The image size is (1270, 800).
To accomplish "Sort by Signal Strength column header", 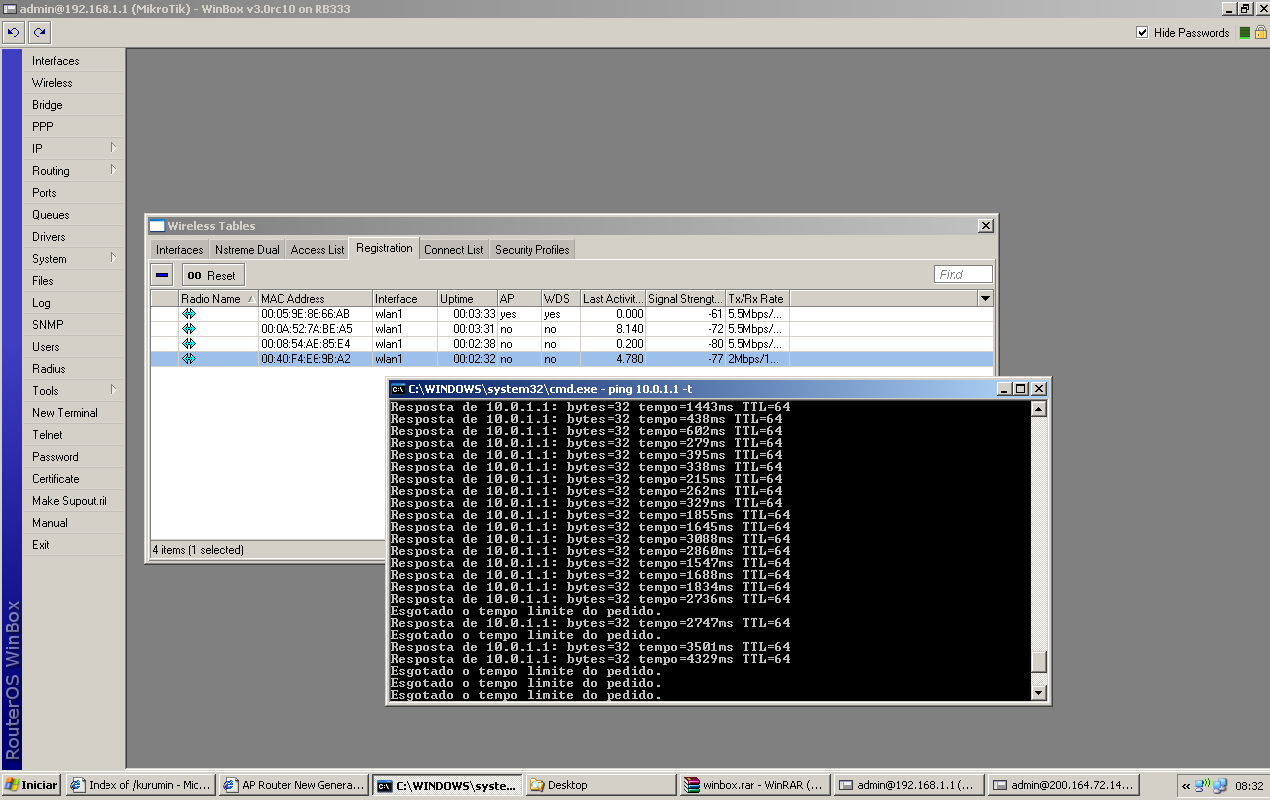I will (x=685, y=299).
